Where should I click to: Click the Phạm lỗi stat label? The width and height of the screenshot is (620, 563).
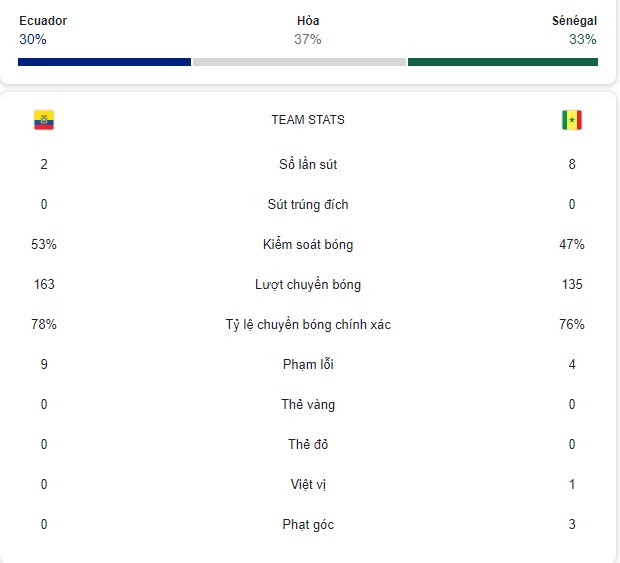coord(308,365)
